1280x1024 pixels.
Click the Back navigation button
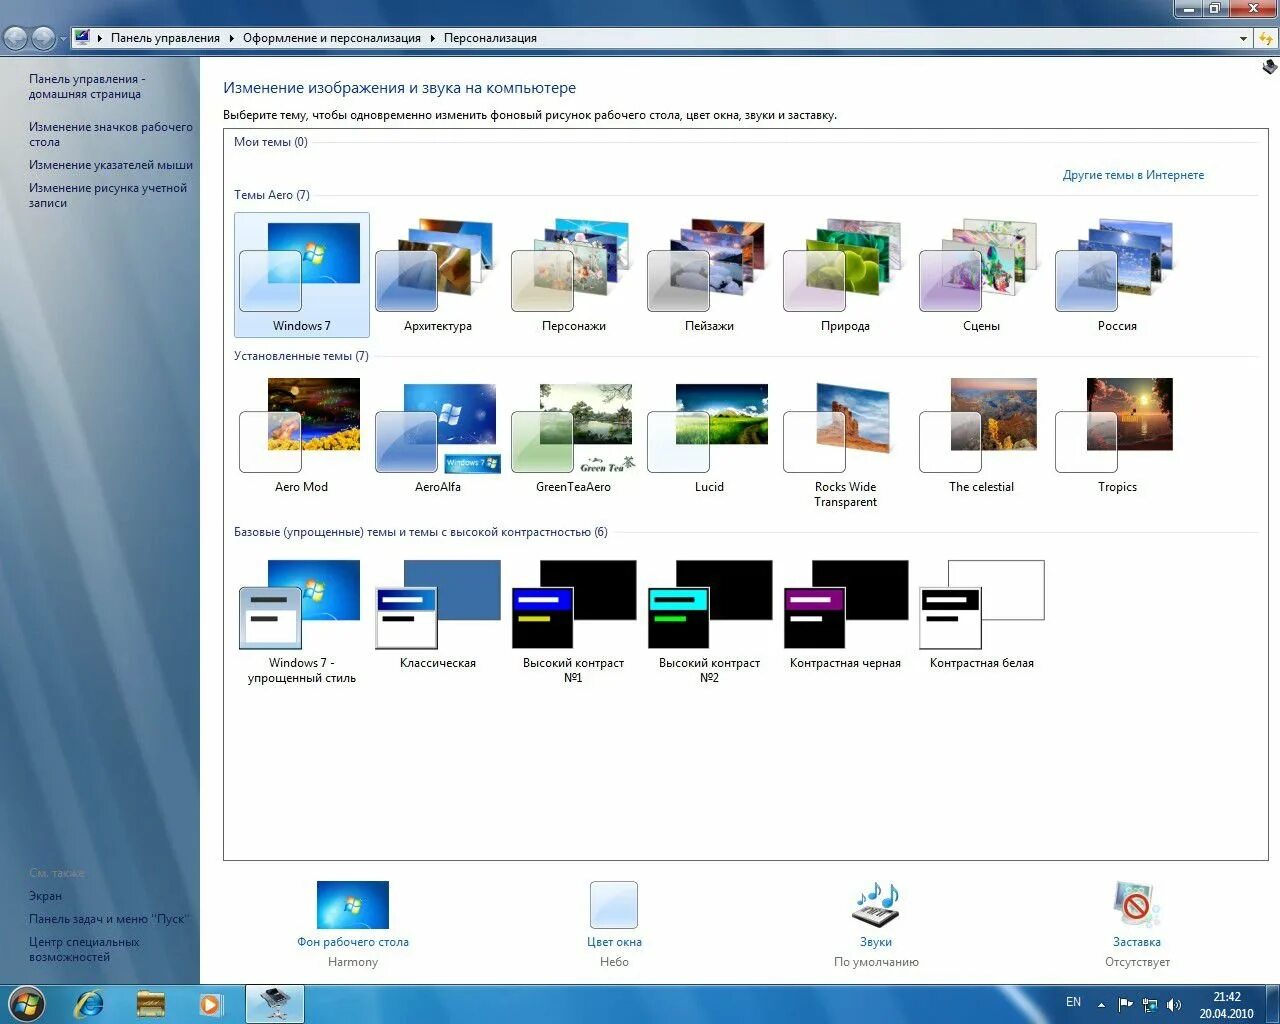coord(16,39)
